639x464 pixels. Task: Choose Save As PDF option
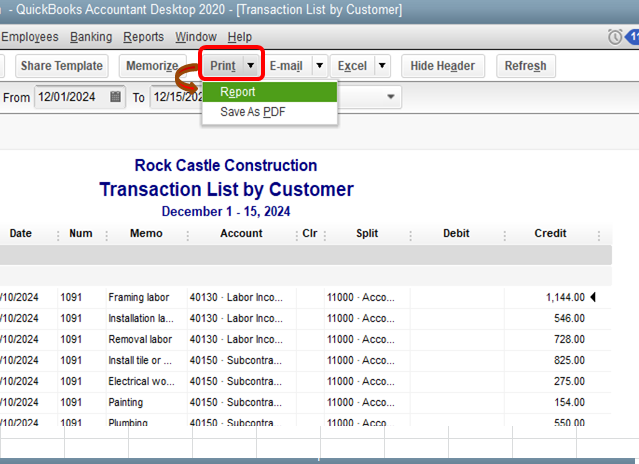pos(270,112)
